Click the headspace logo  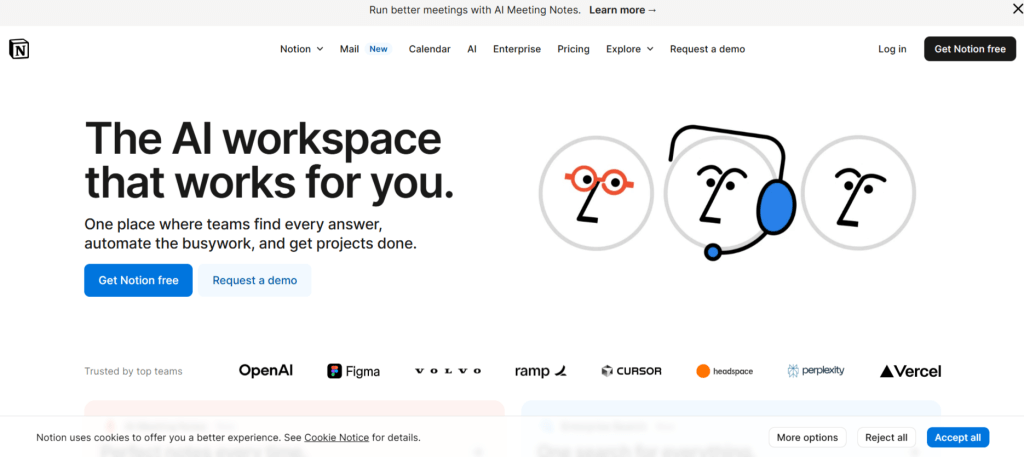724,371
